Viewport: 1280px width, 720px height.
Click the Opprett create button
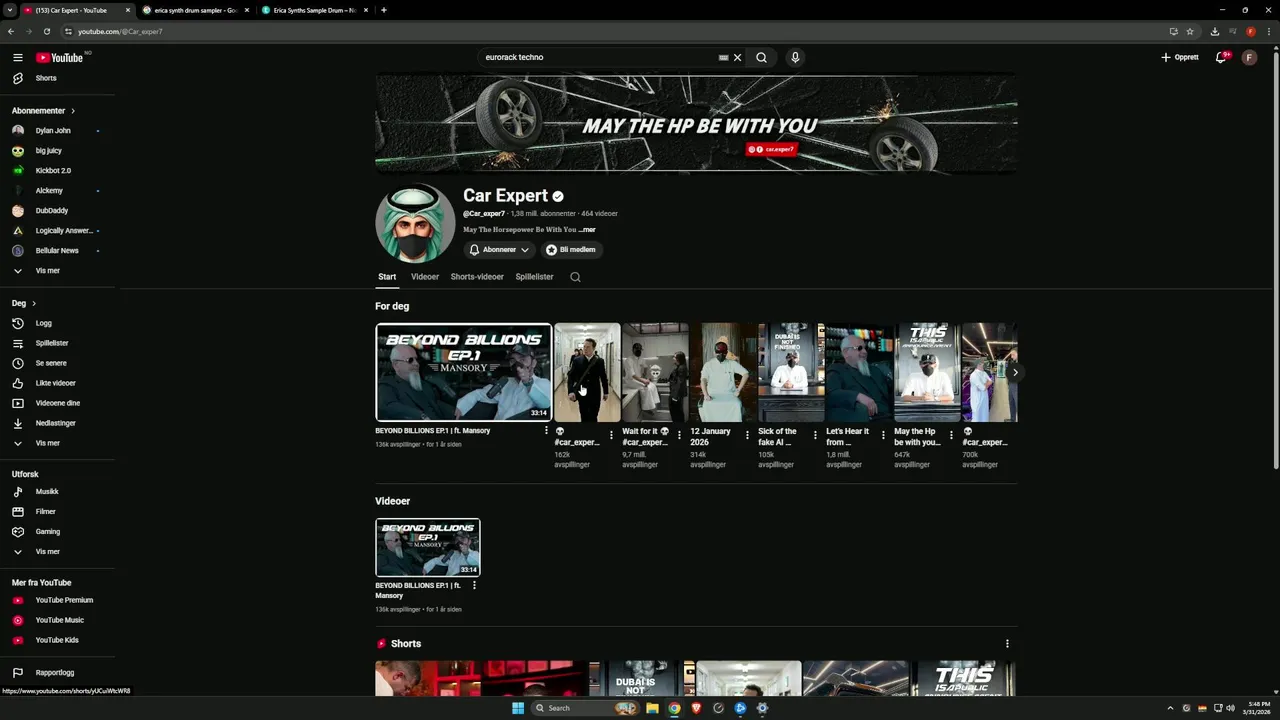point(1180,57)
